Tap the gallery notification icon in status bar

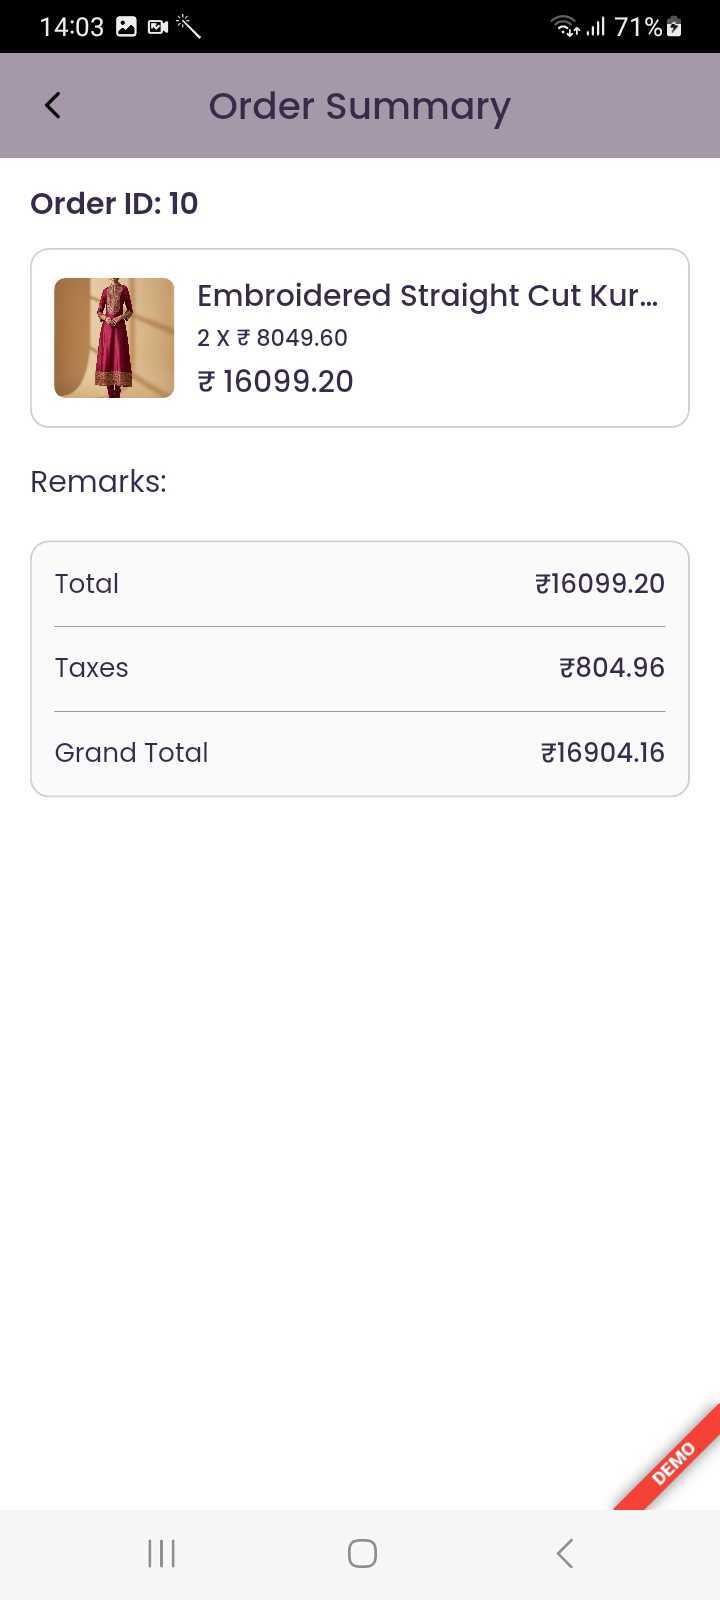pyautogui.click(x=126, y=27)
